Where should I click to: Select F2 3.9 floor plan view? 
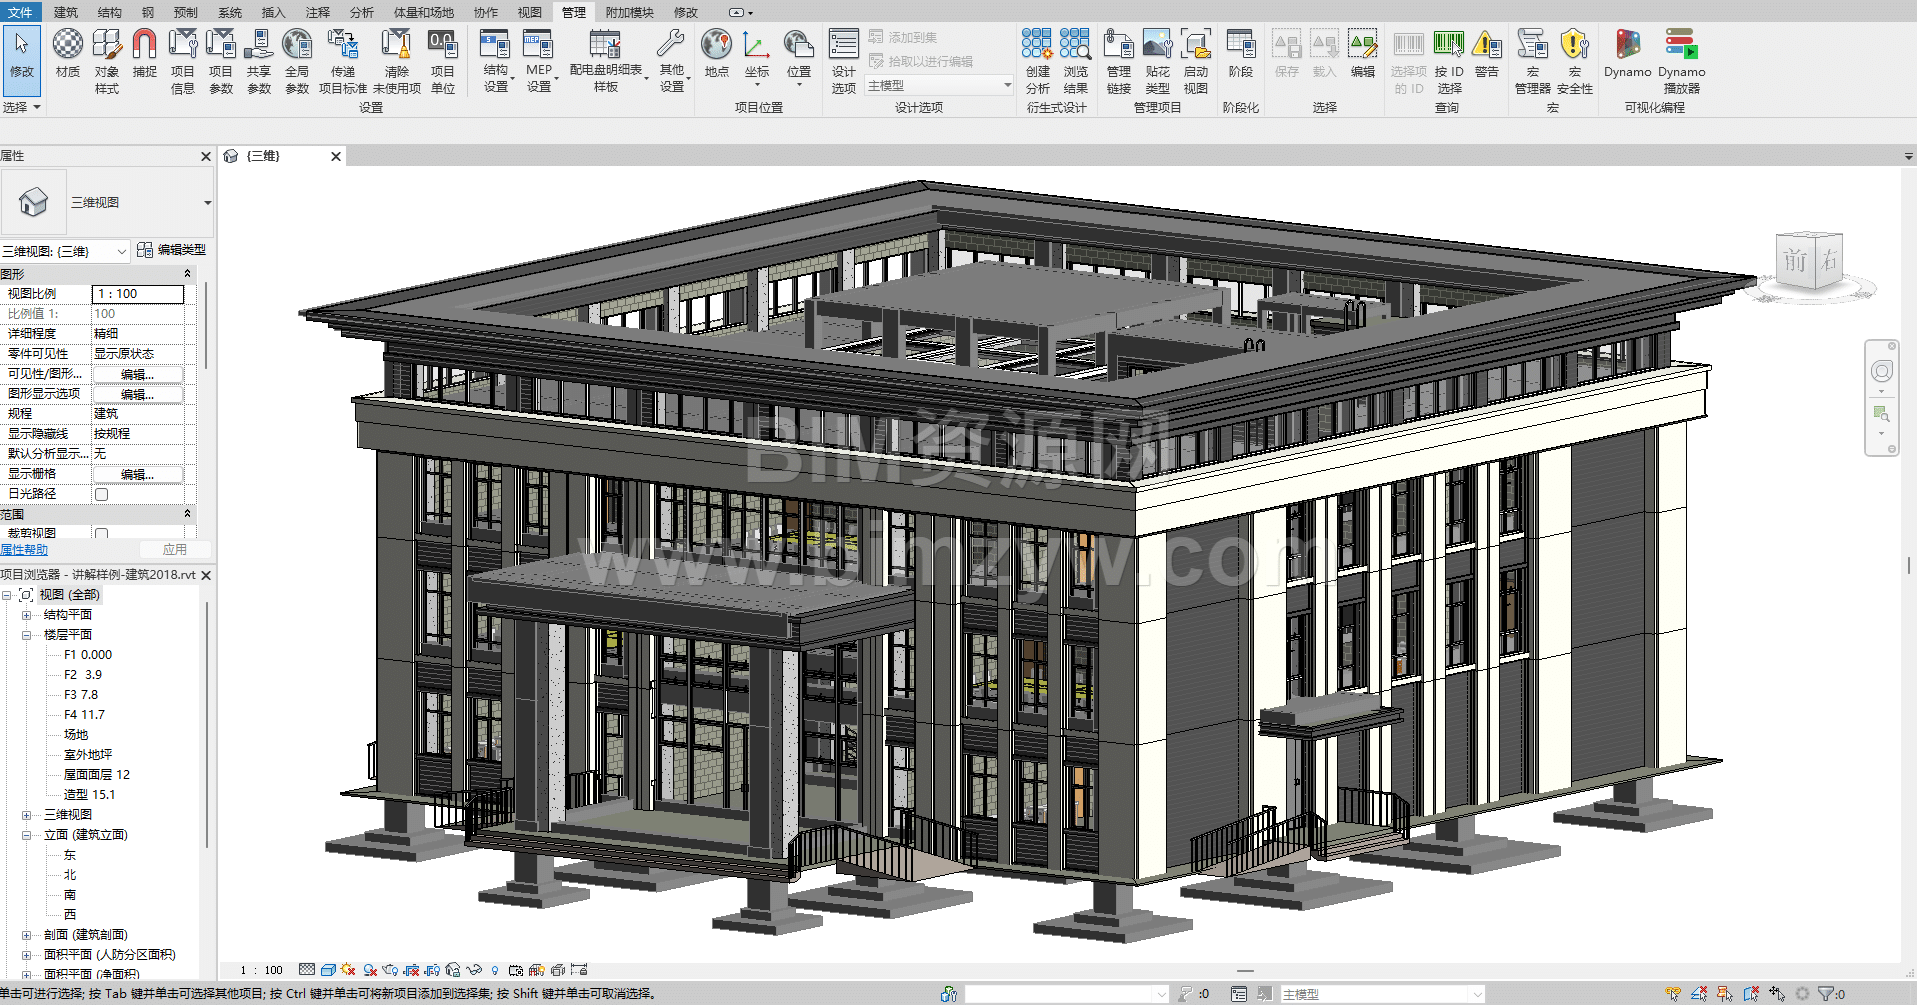coord(83,675)
